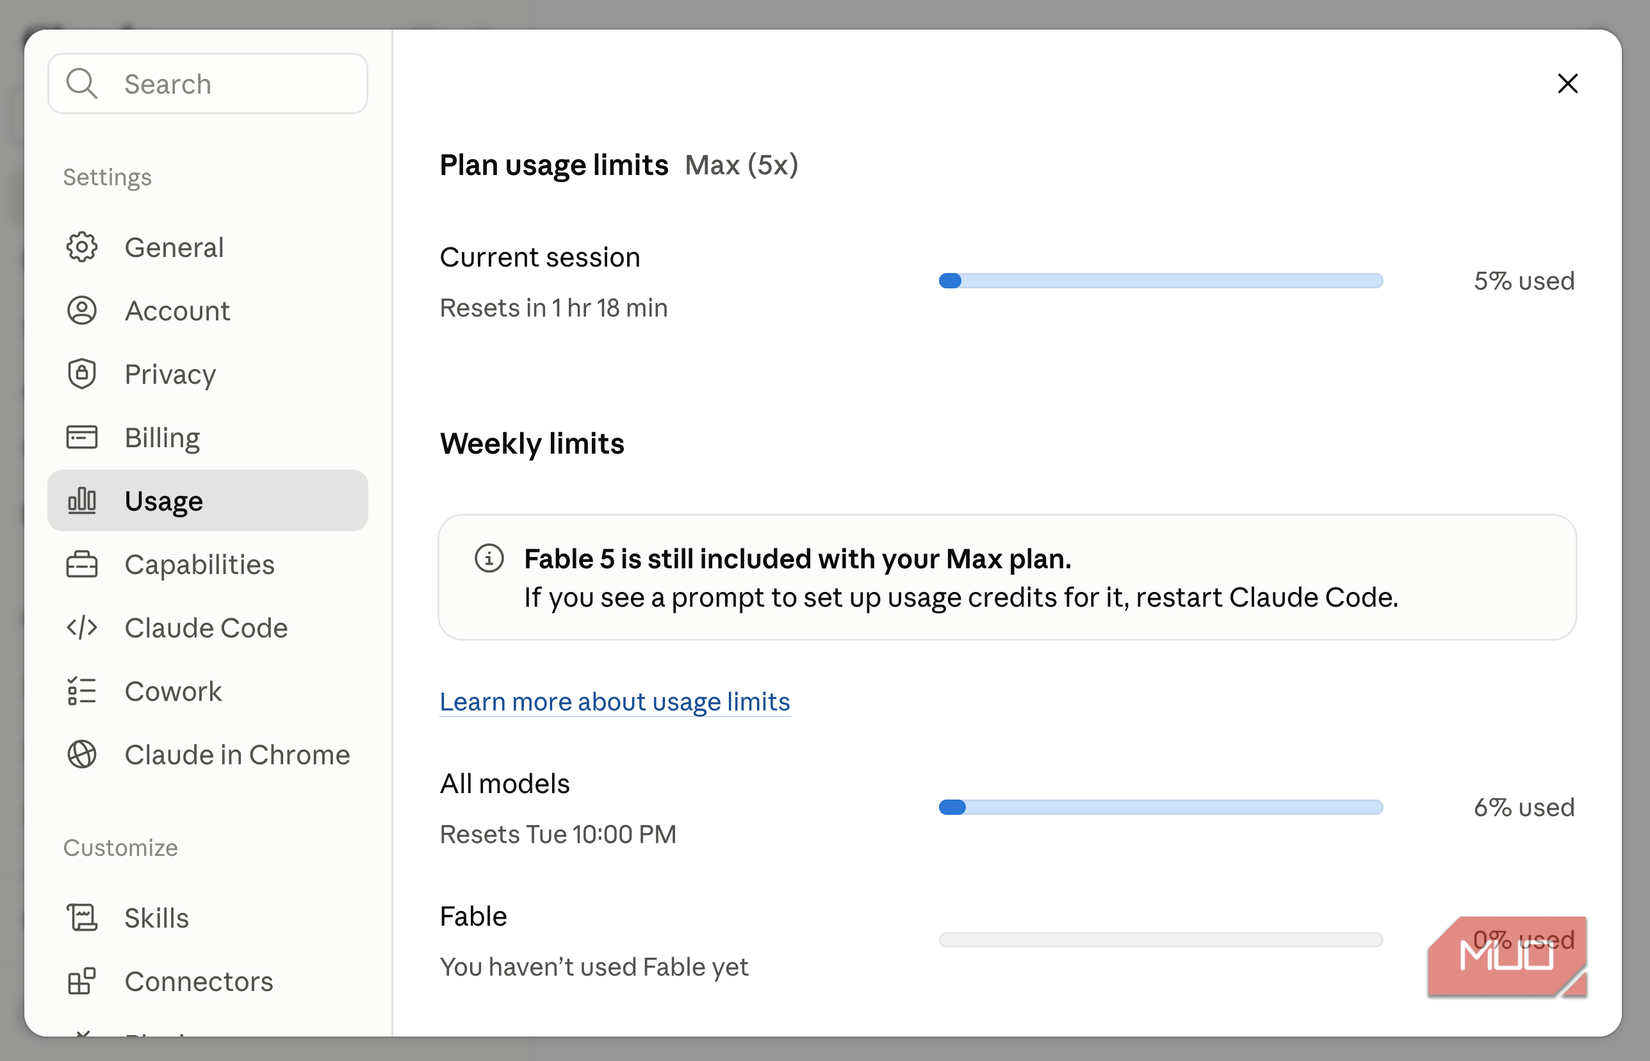
Task: Click the Account person icon
Action: pyautogui.click(x=82, y=310)
